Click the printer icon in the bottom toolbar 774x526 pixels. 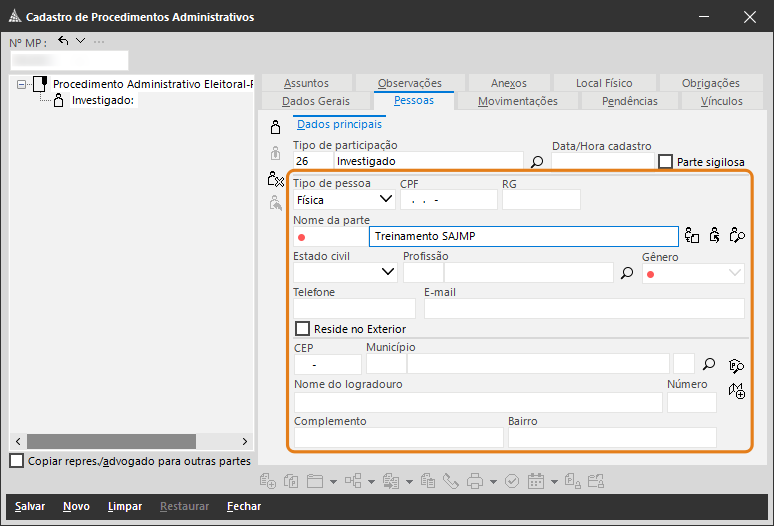pos(475,481)
